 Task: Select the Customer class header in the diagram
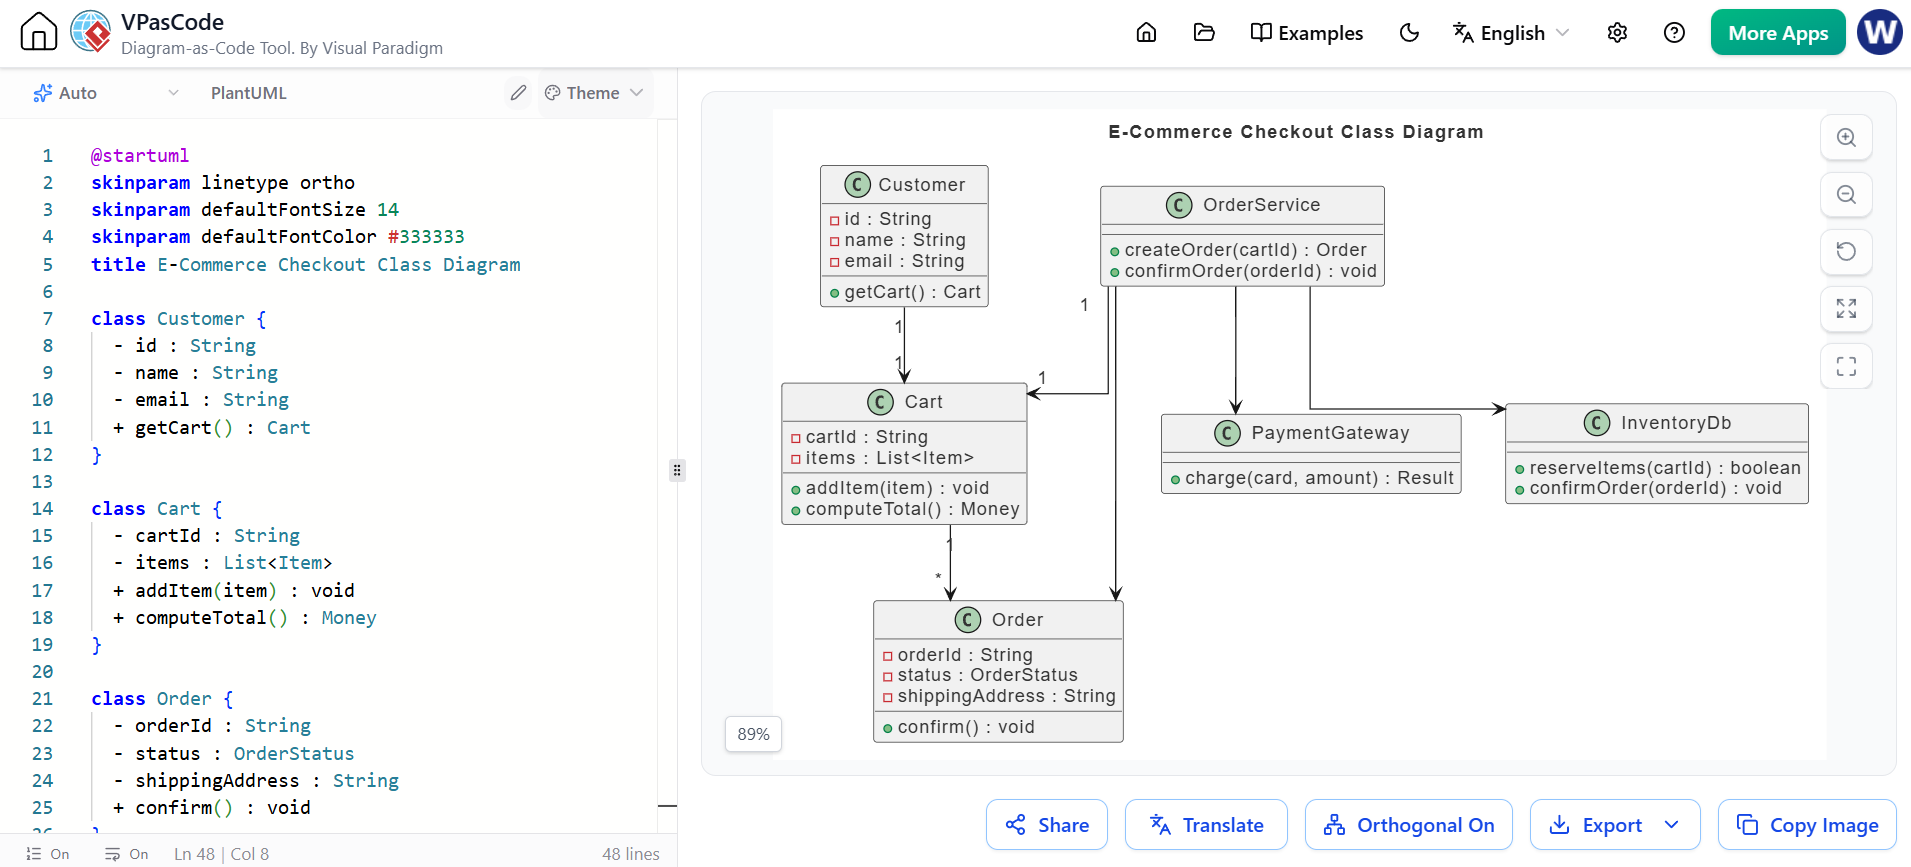[x=904, y=185]
